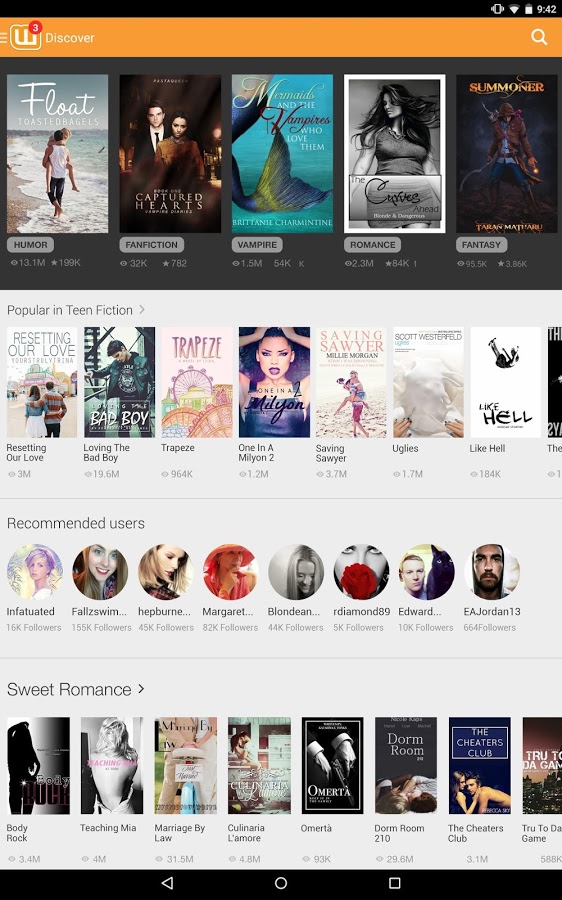
Task: Open the search magnifier icon
Action: coord(539,37)
